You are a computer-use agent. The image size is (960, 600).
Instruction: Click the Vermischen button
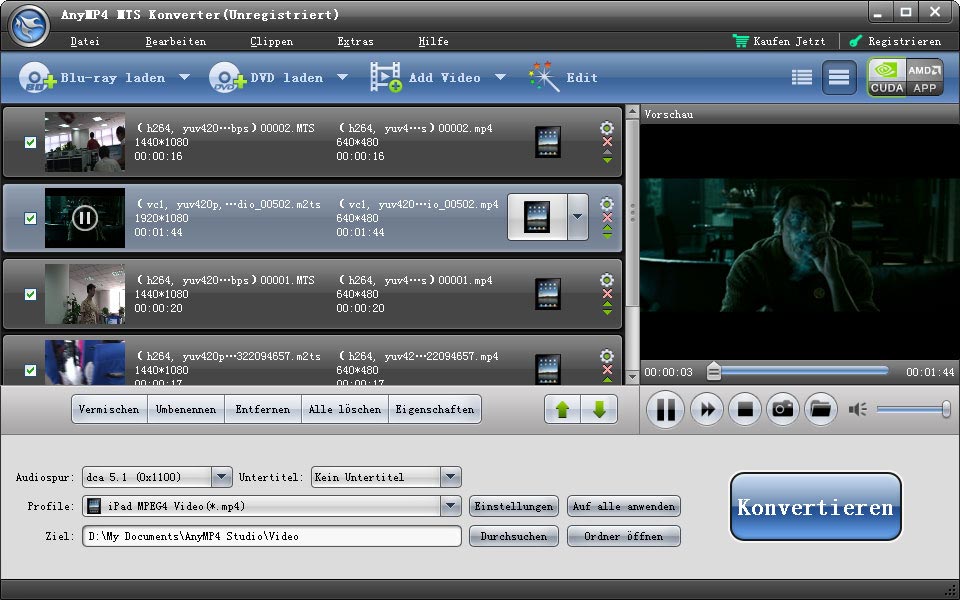109,409
